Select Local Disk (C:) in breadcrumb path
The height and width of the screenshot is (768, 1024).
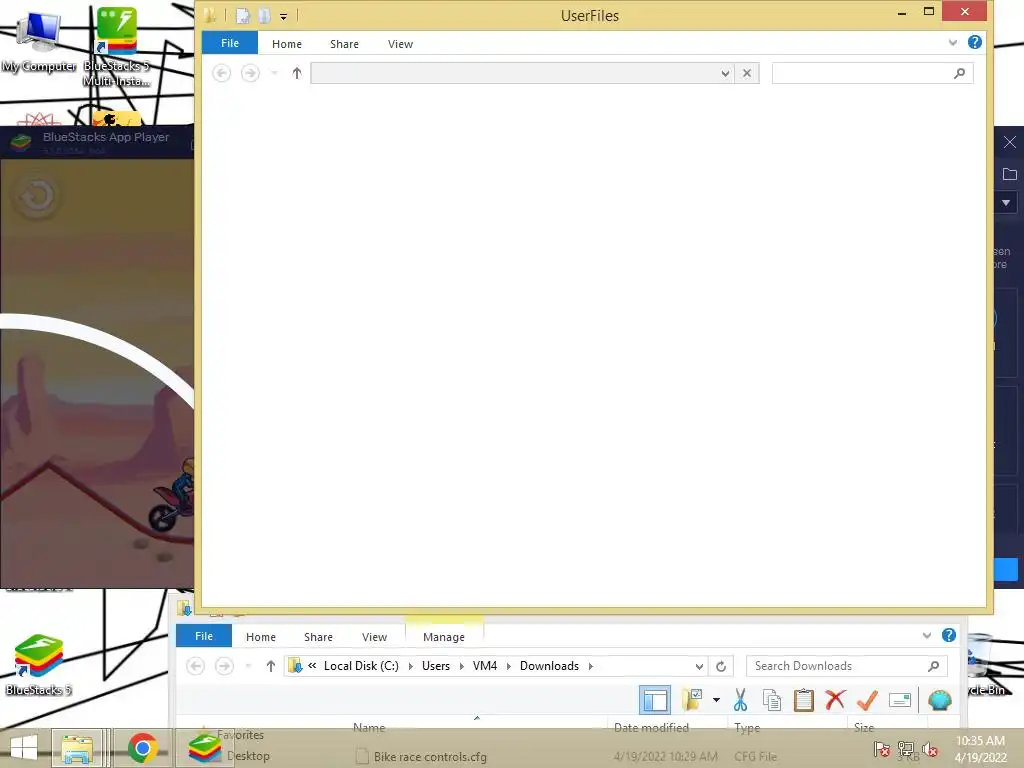(x=361, y=666)
